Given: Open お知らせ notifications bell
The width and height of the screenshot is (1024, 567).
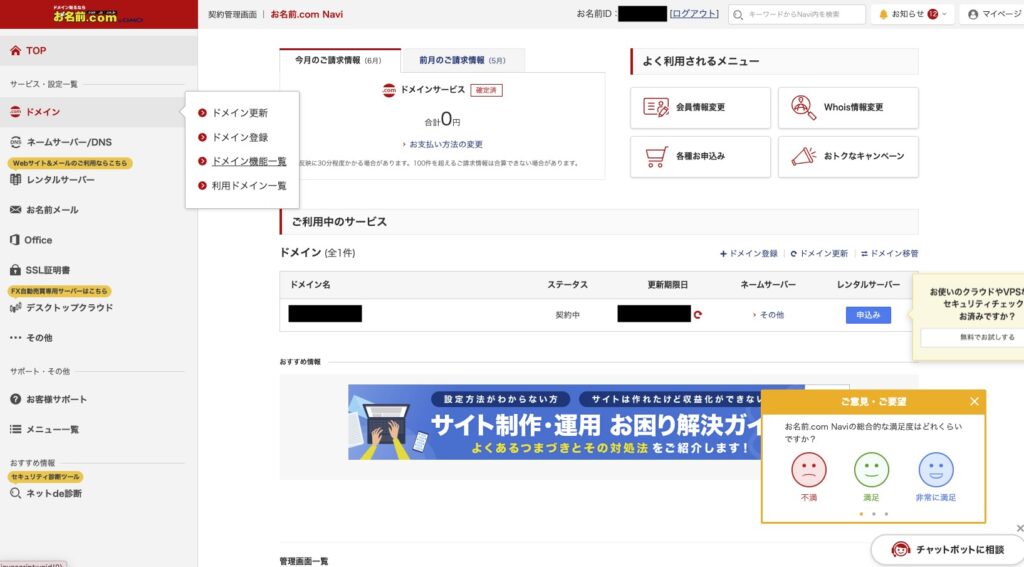Looking at the screenshot, I should pos(884,14).
